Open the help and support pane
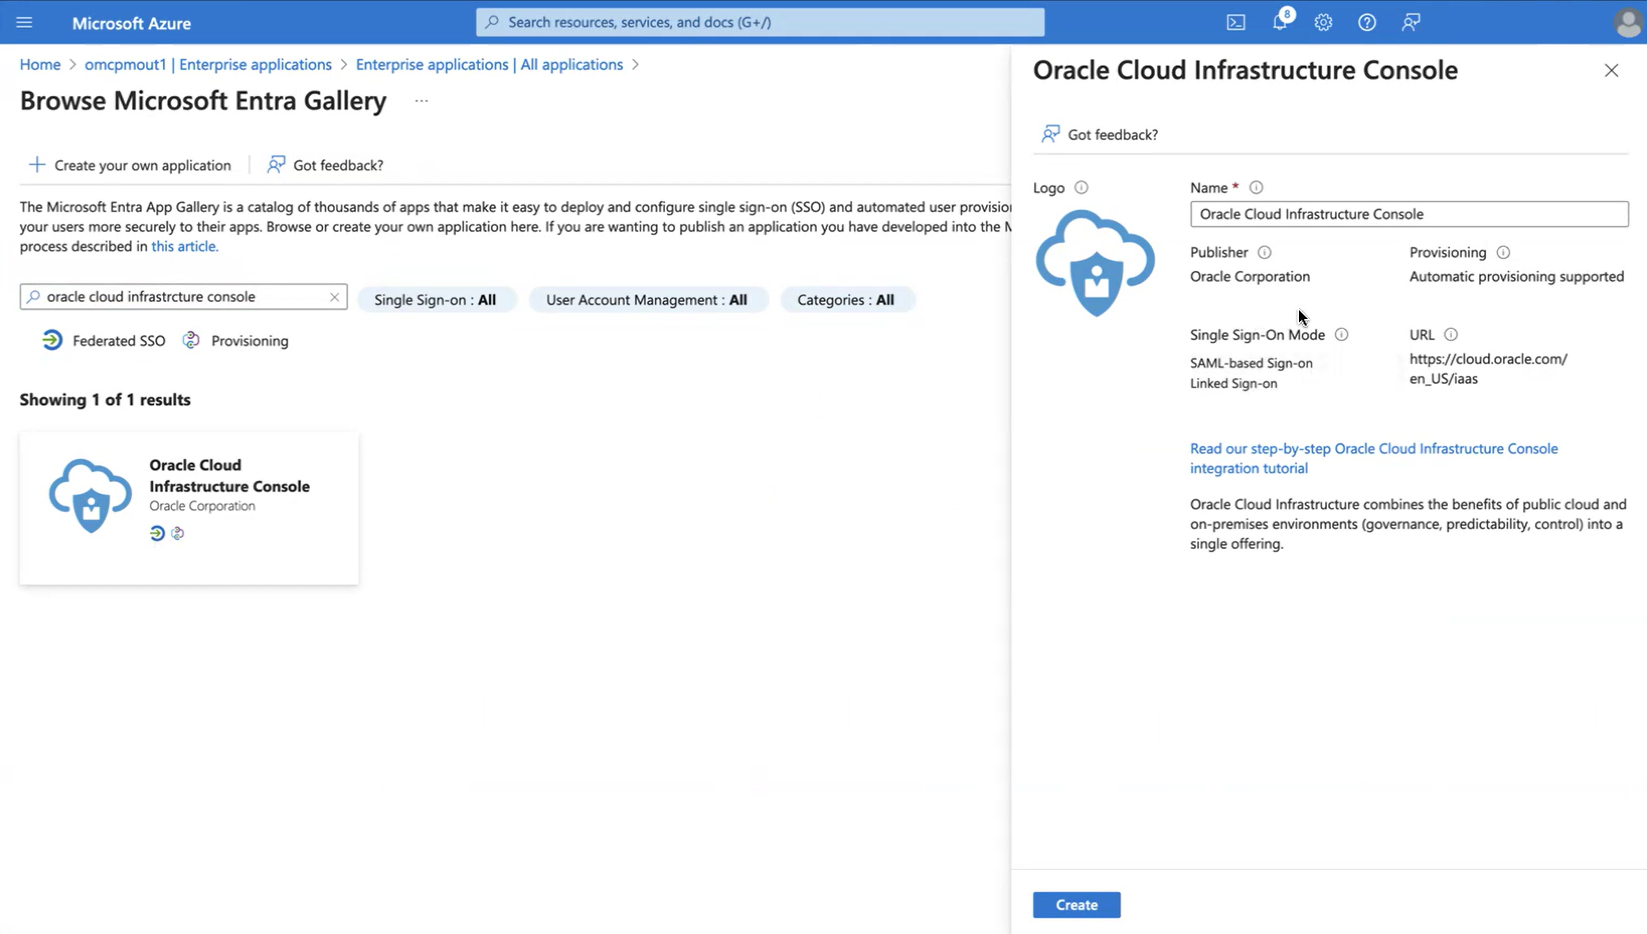Viewport: 1647px width, 934px height. pyautogui.click(x=1367, y=22)
